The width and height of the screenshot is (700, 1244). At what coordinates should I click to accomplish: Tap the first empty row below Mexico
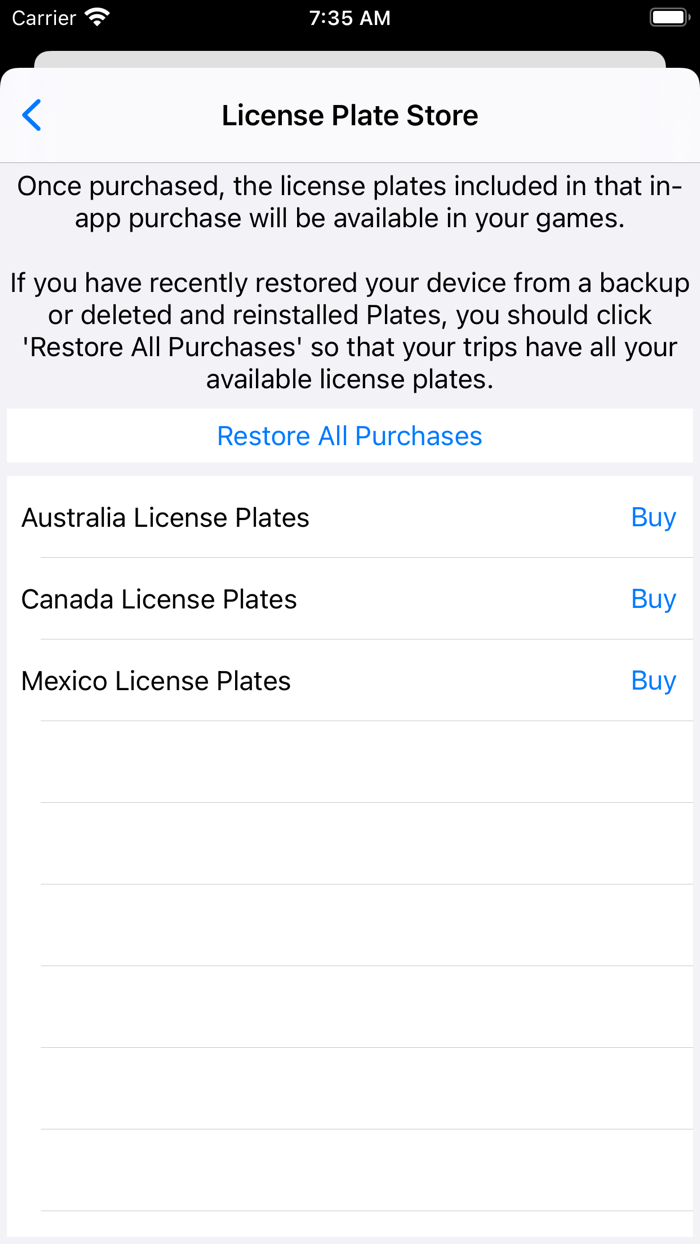[x=349, y=760]
